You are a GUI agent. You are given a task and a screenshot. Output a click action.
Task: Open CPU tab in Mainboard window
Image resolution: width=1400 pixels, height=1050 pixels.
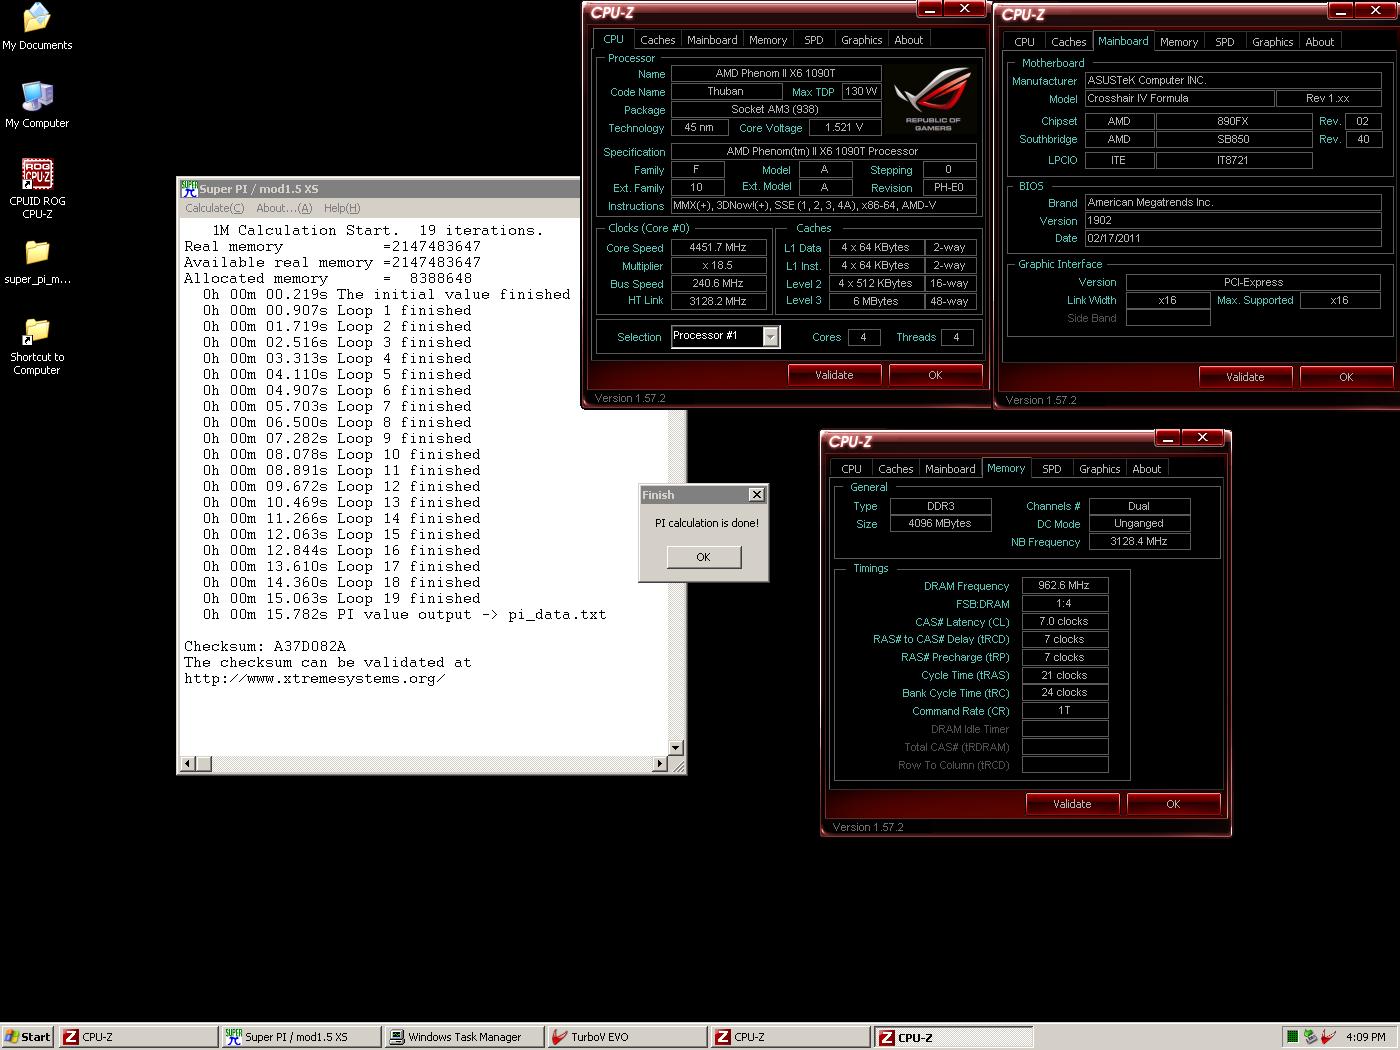click(1024, 42)
